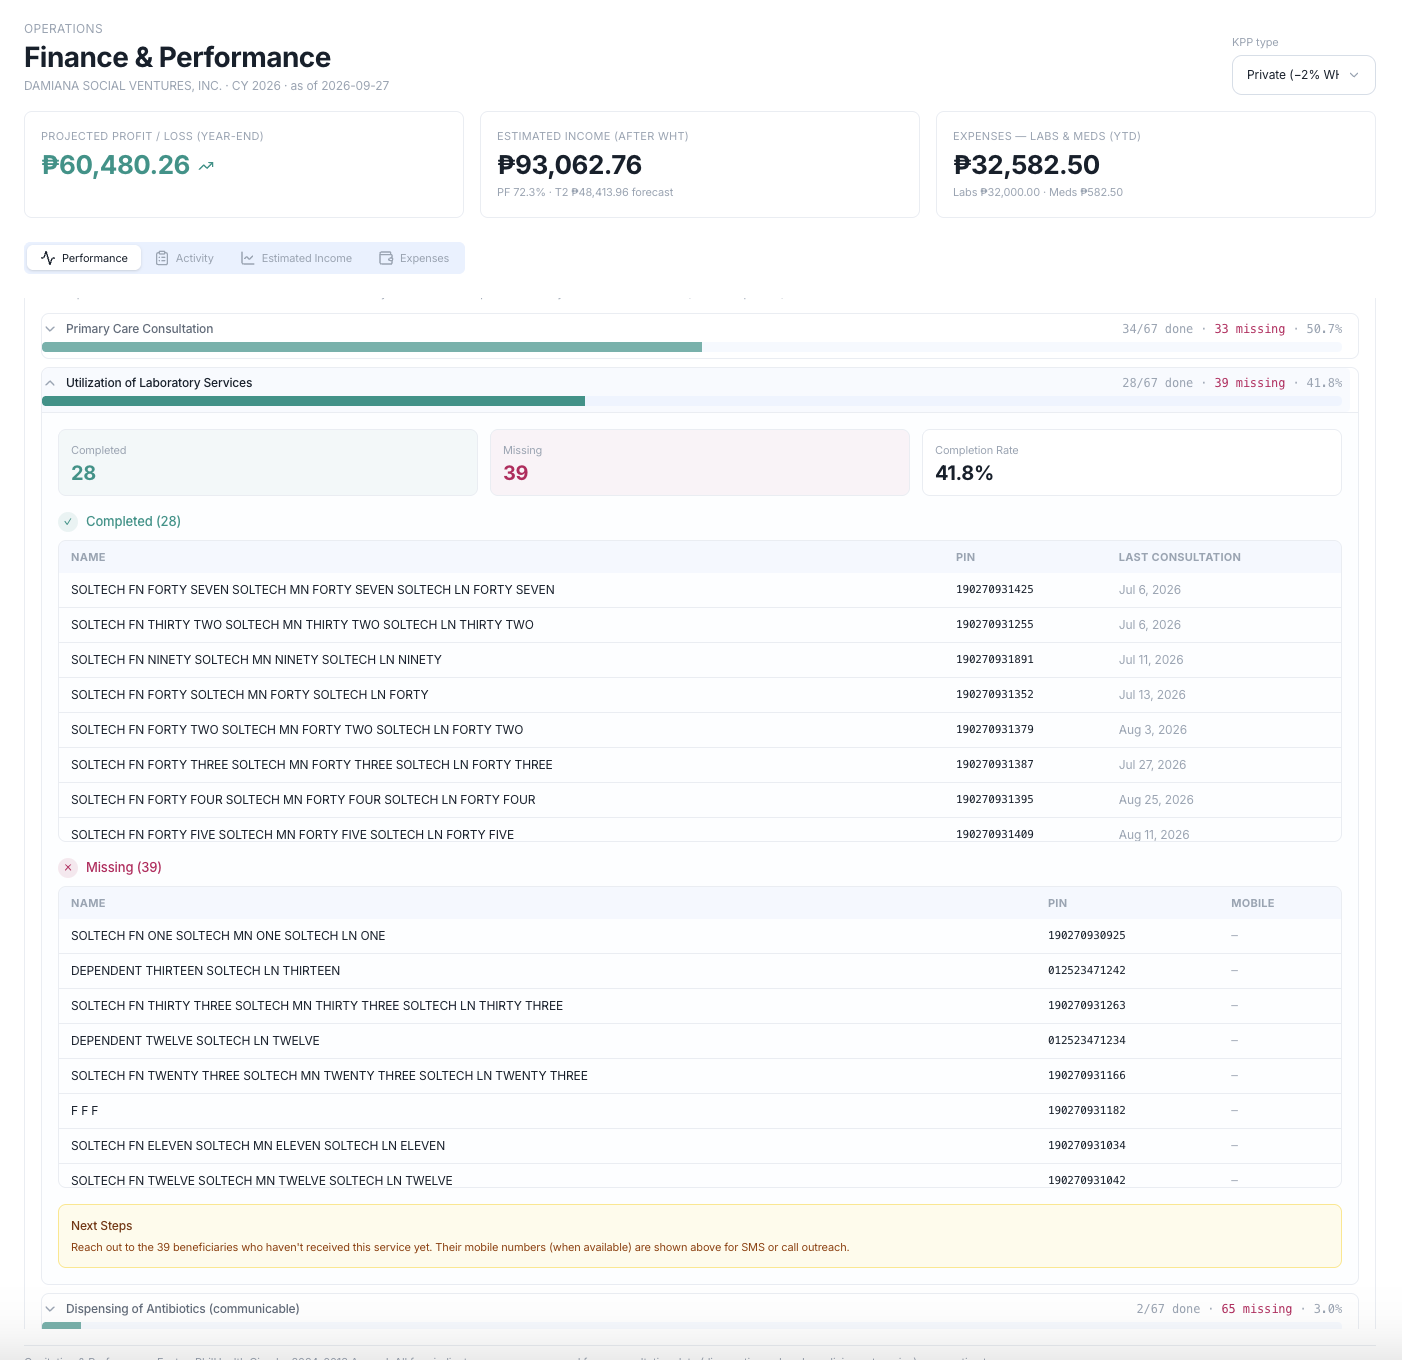1402x1360 pixels.
Task: Click PIN 190270931352 in Completed table
Action: click(x=995, y=695)
